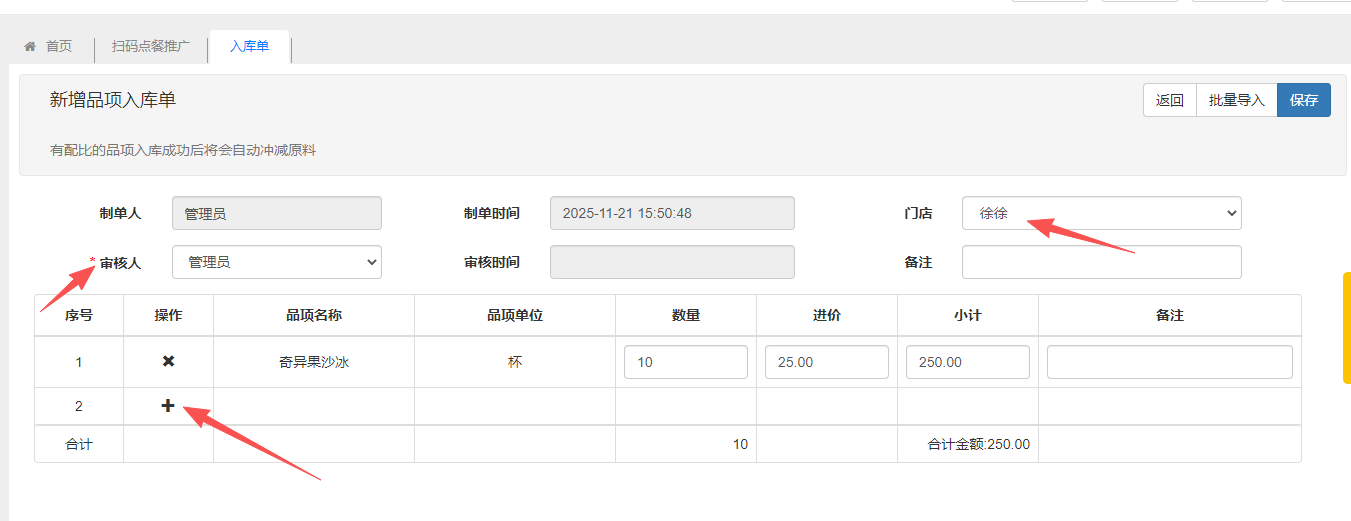Screen dimensions: 1351x521
Task: Focus the 备注 input in the 奇异果沙冰 row
Action: pos(1169,362)
